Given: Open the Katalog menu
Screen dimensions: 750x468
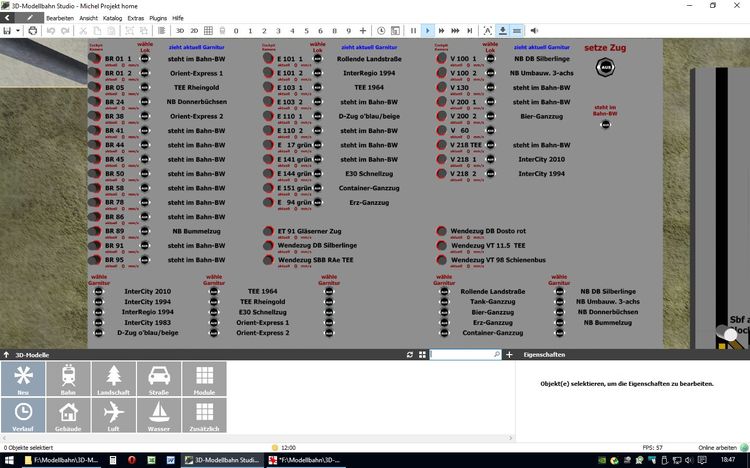Looking at the screenshot, I should click(112, 18).
